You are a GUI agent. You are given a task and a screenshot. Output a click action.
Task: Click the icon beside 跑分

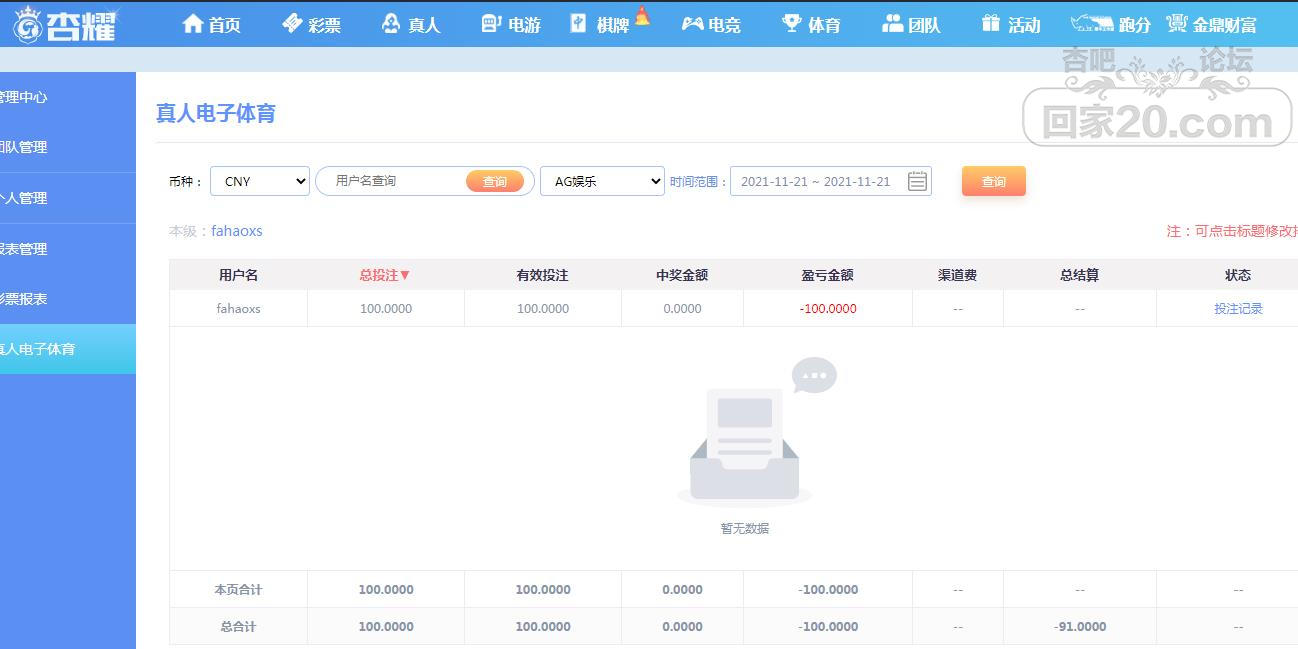point(1092,23)
